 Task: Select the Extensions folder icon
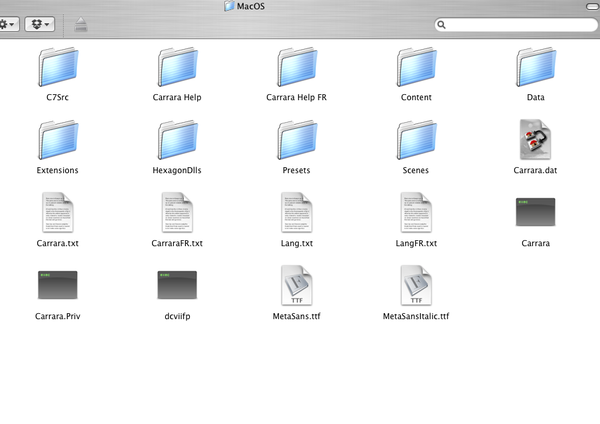58,140
